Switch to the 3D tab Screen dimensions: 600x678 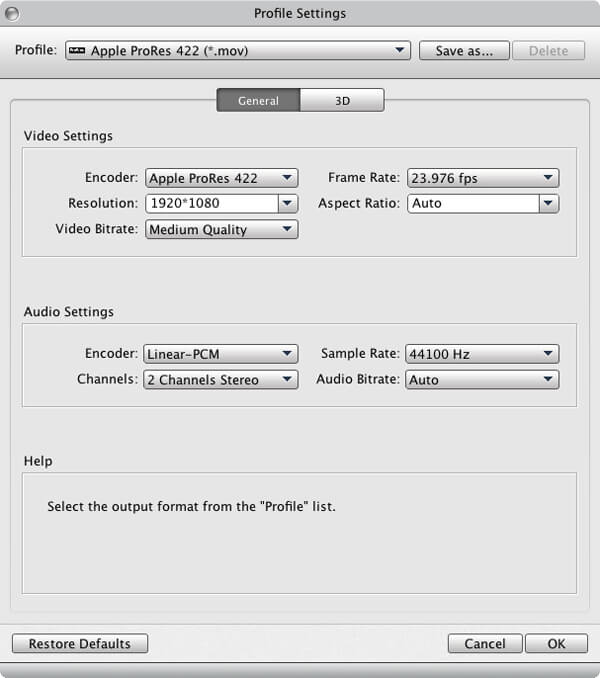342,100
